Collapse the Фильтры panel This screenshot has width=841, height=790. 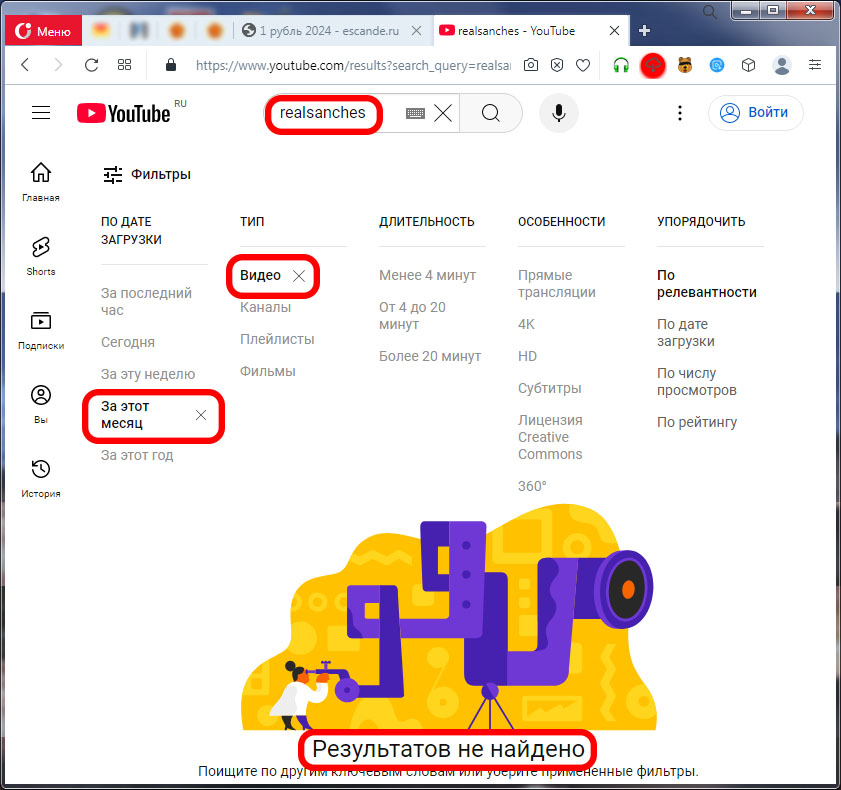coord(147,174)
